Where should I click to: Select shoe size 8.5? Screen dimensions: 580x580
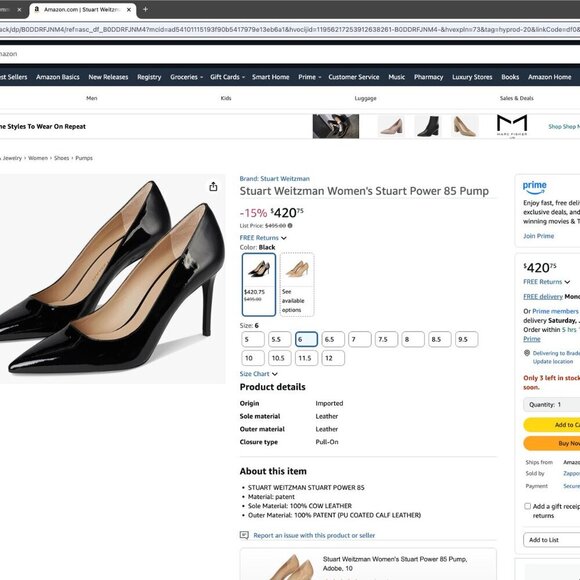(440, 339)
